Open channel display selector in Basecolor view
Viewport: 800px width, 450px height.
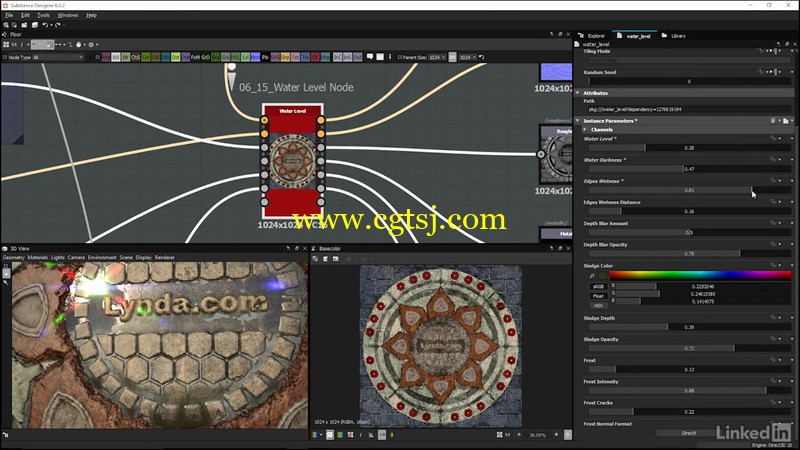point(317,435)
